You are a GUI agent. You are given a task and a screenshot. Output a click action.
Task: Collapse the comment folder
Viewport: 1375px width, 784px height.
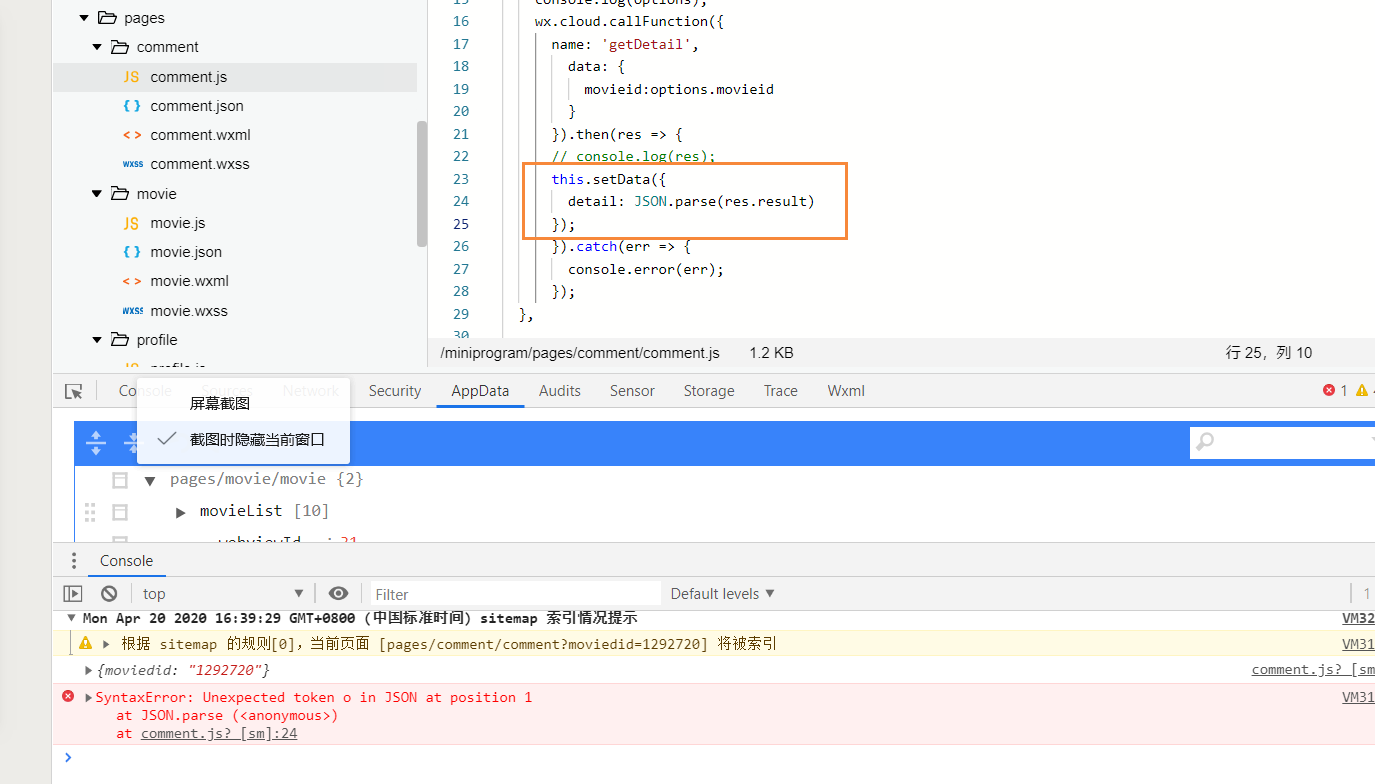click(97, 47)
